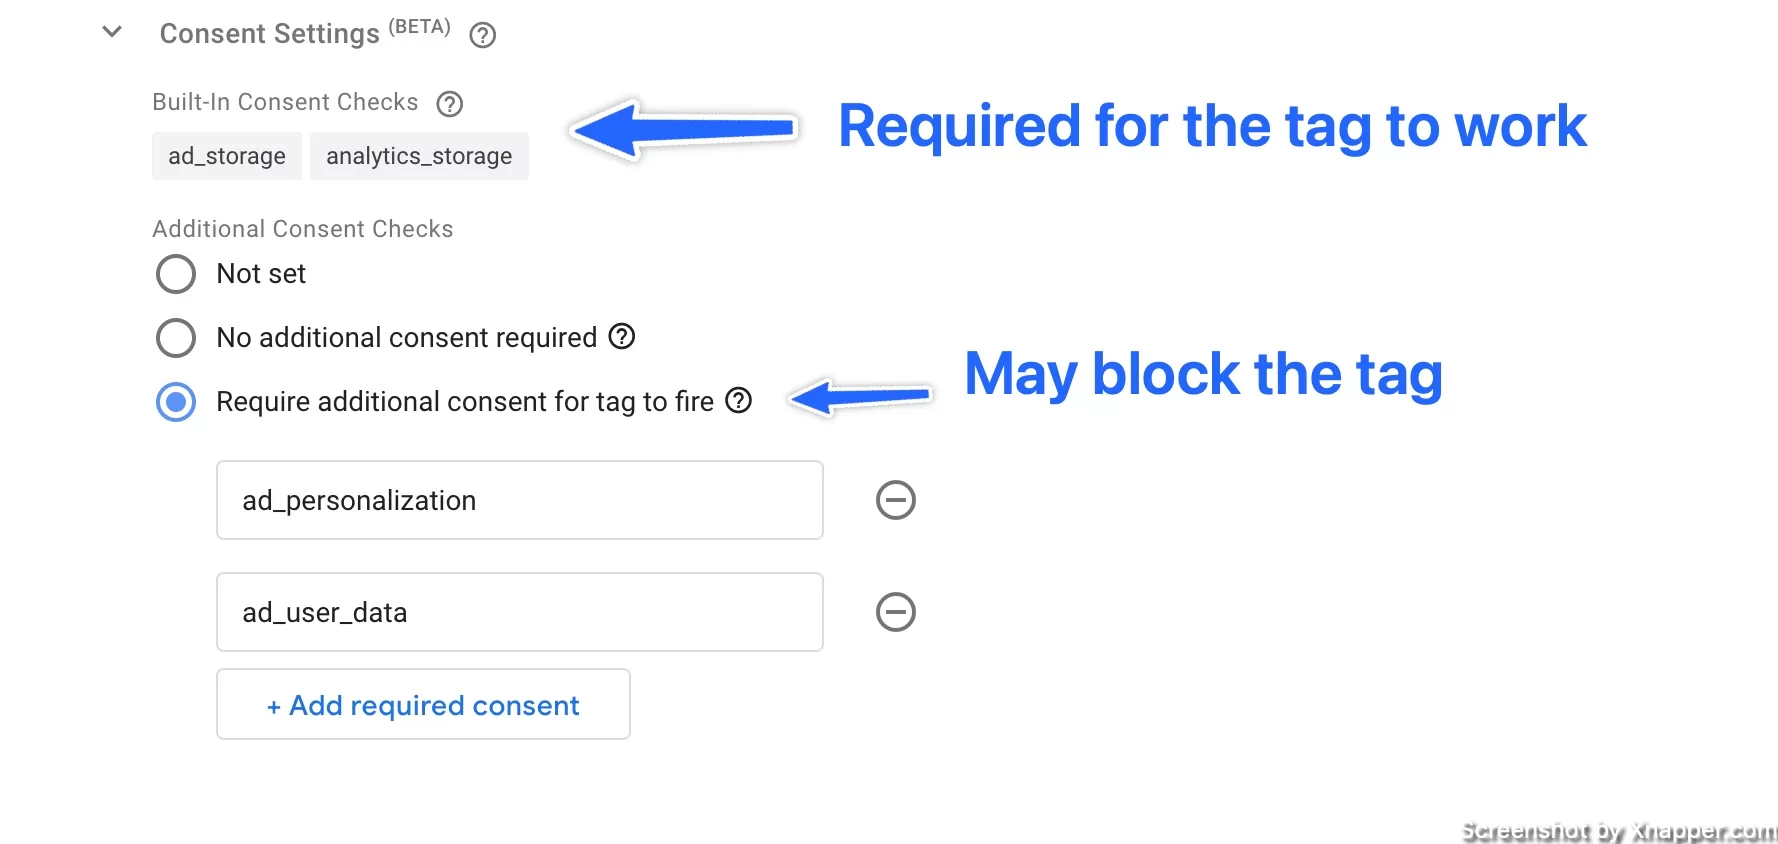The height and width of the screenshot is (844, 1778).
Task: Remove the ad_user_data consent row
Action: coord(896,612)
